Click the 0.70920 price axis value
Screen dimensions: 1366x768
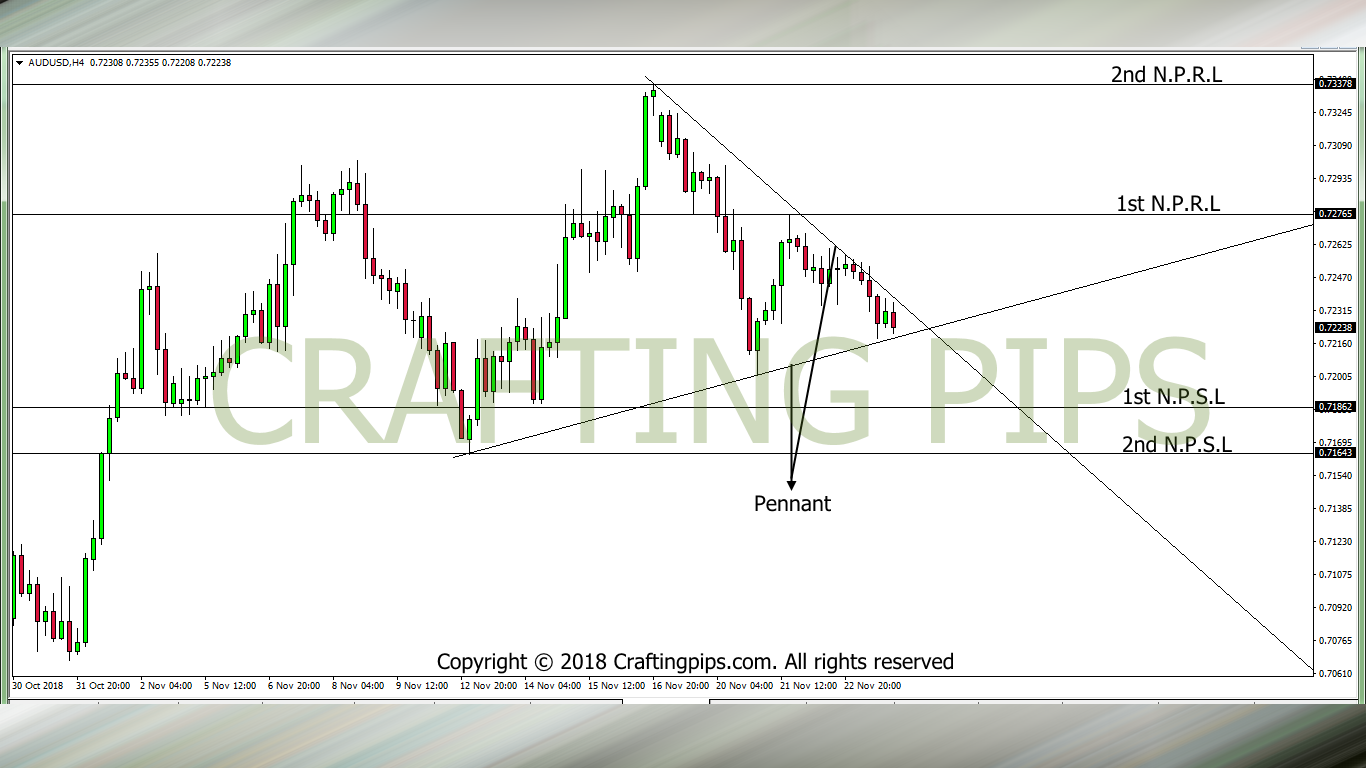[x=1337, y=607]
